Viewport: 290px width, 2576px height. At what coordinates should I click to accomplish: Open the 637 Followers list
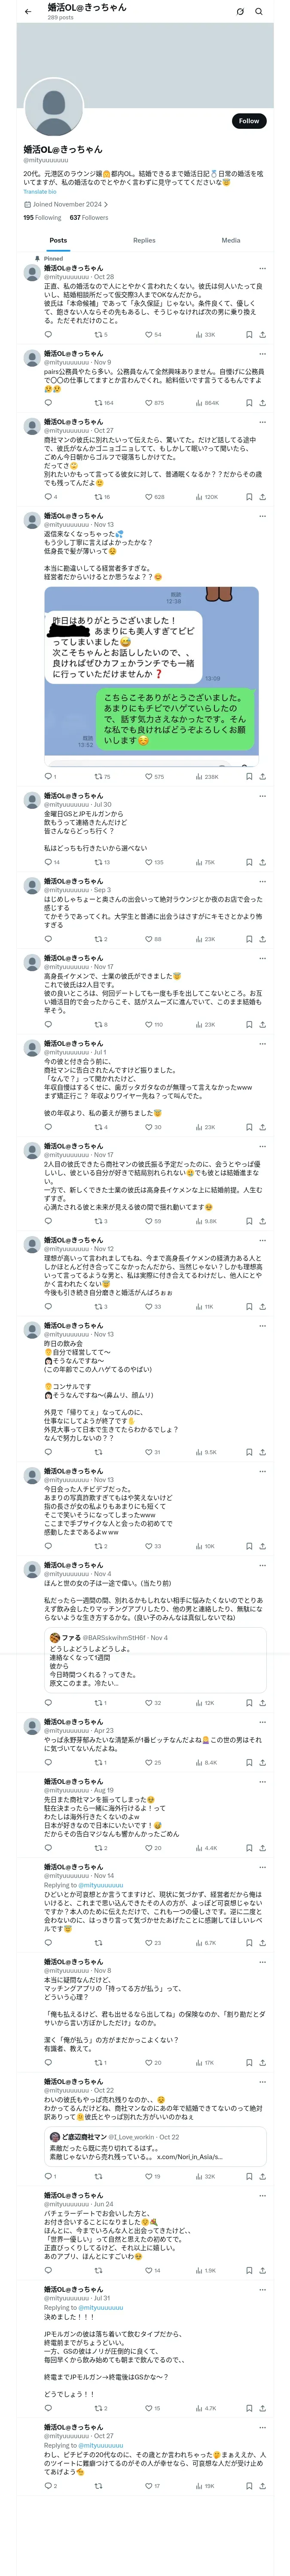coord(89,217)
